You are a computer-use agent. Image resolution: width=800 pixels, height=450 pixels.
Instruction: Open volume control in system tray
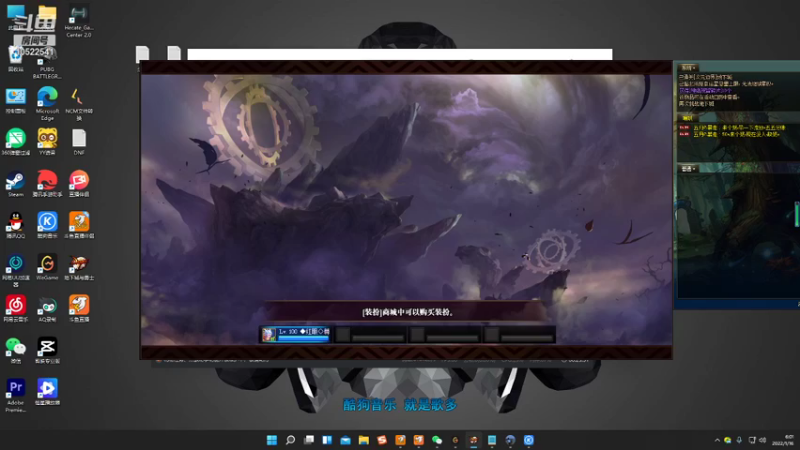pyautogui.click(x=763, y=440)
